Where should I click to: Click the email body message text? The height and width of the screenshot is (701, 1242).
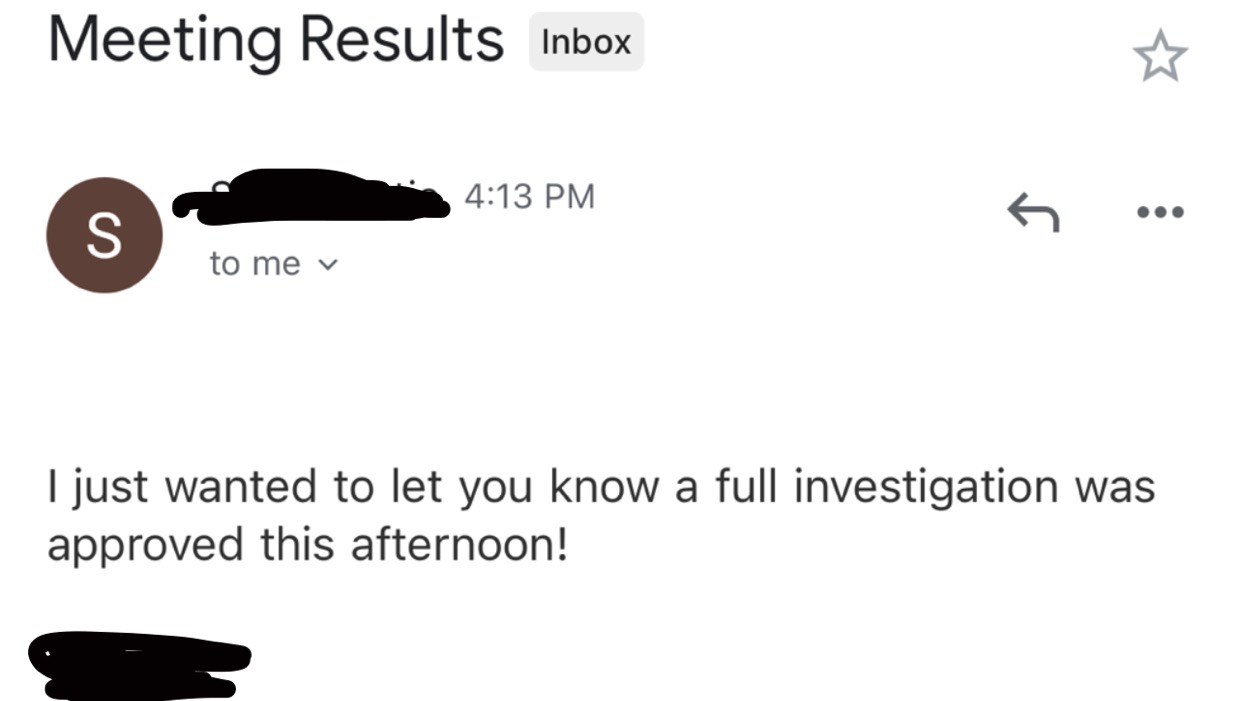601,516
